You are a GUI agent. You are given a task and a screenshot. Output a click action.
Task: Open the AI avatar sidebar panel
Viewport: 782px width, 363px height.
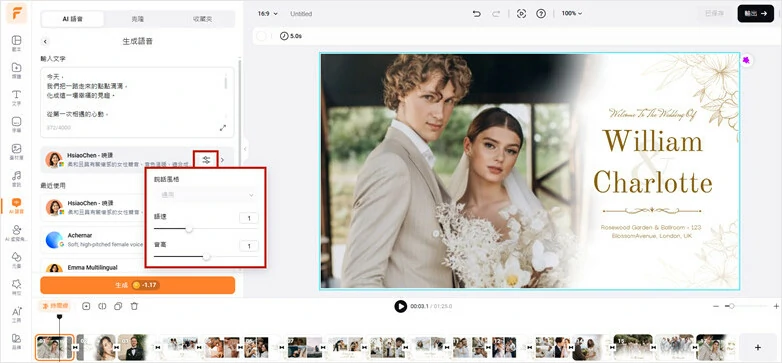tap(16, 232)
